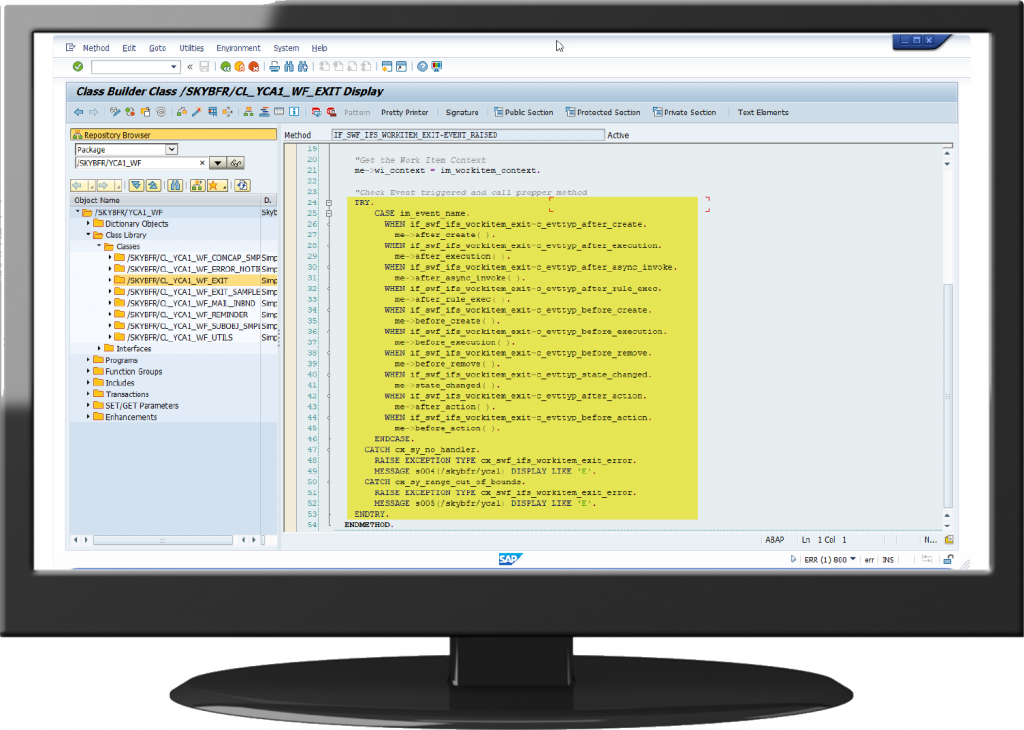Click the Display Object List hierarchy icon

[248, 112]
